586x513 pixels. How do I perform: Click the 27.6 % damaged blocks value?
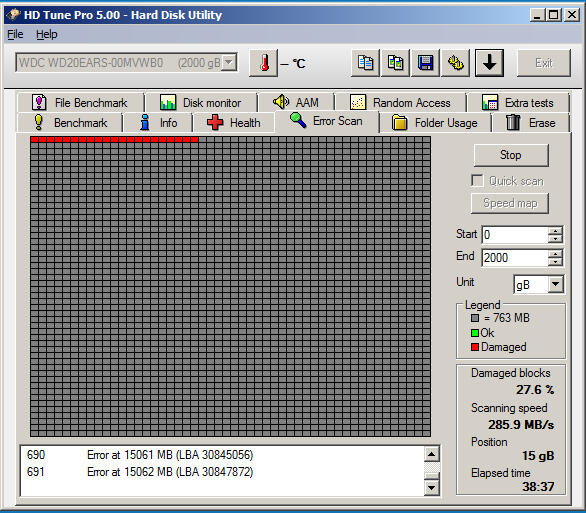(535, 390)
